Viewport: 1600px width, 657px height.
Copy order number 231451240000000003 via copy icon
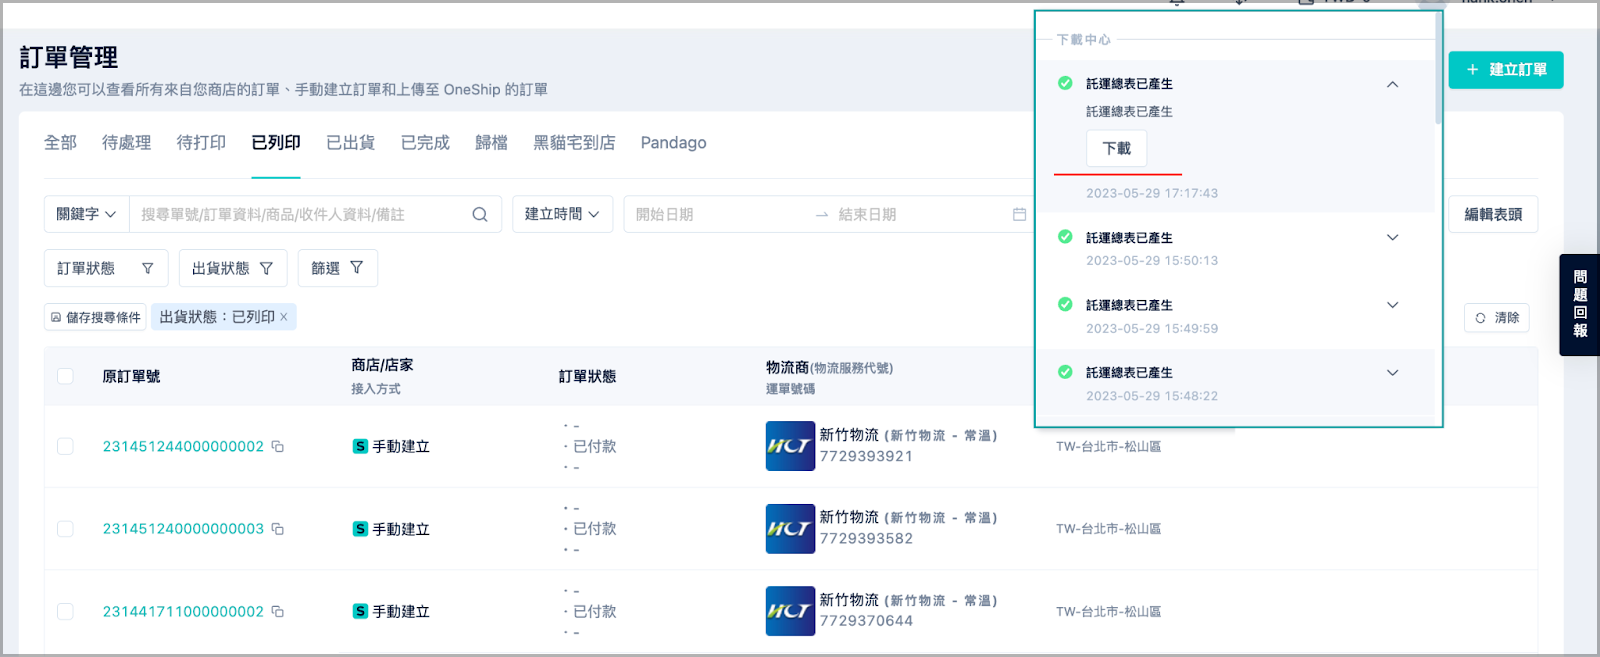[278, 529]
